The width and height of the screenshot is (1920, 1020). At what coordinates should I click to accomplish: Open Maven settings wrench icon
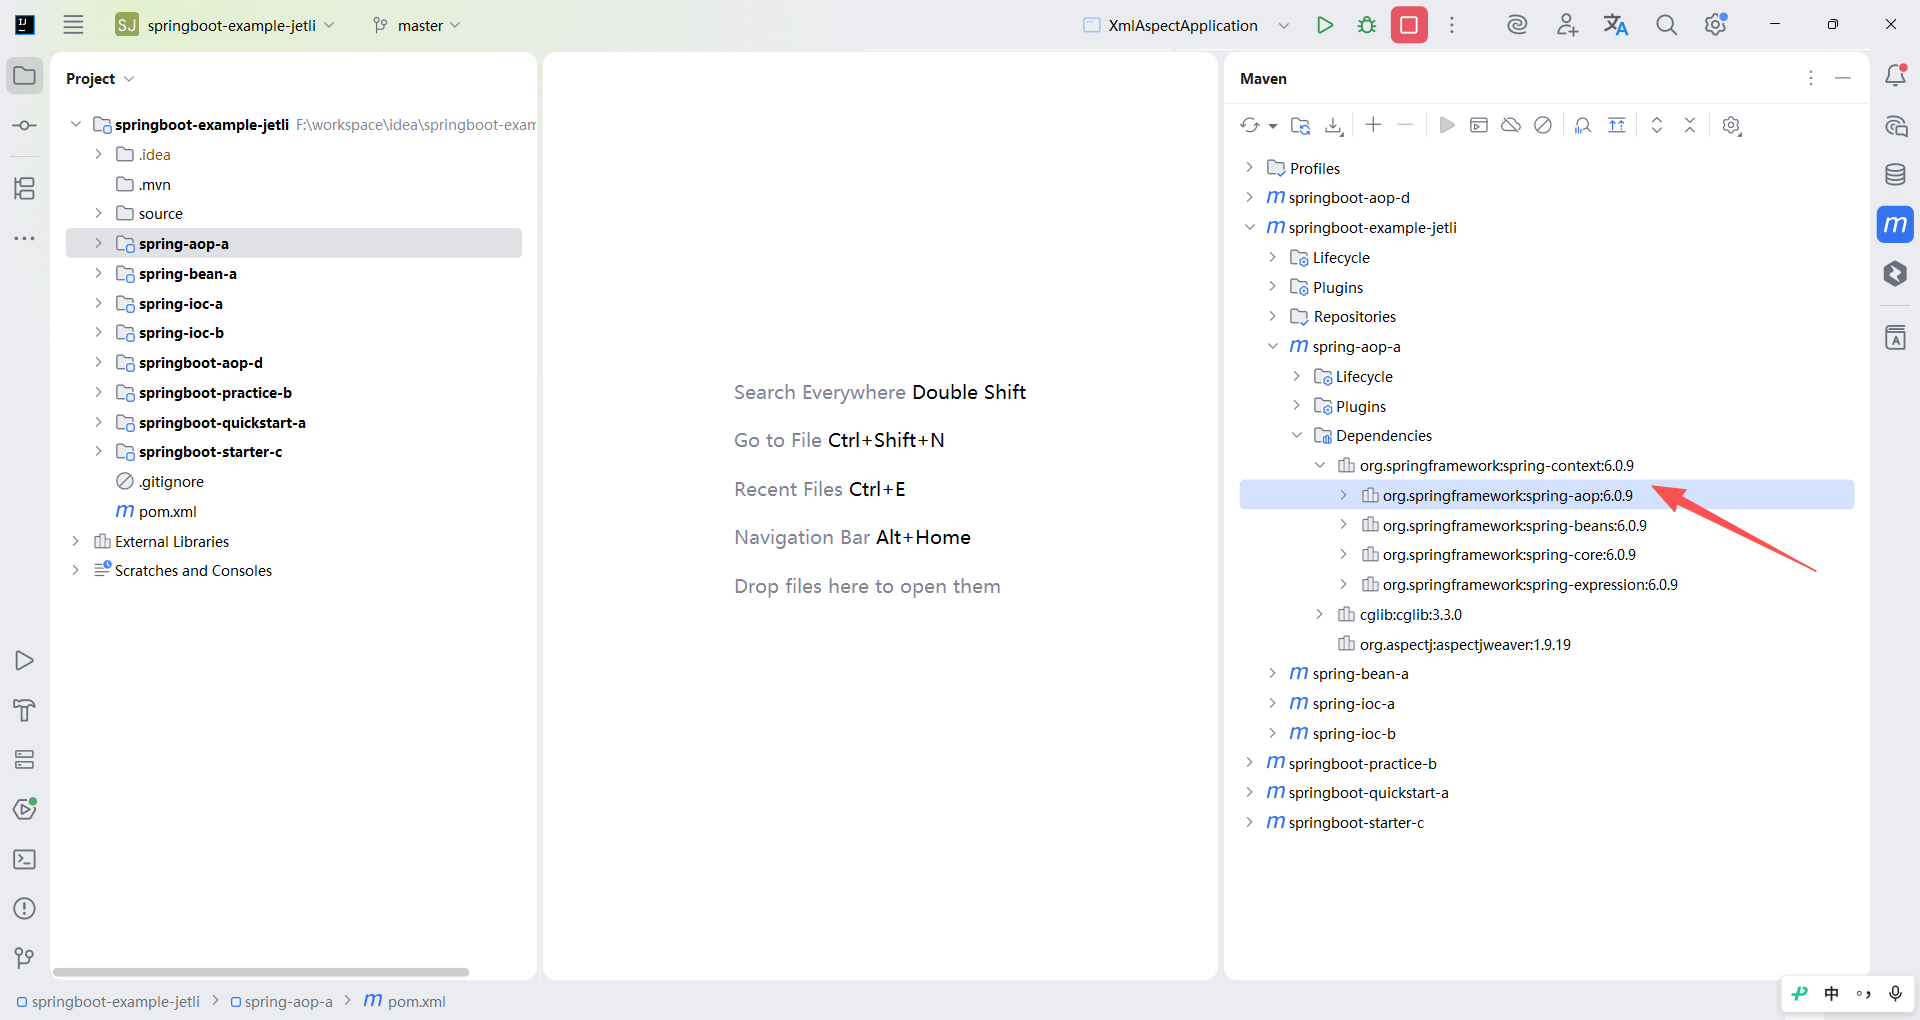point(1732,125)
